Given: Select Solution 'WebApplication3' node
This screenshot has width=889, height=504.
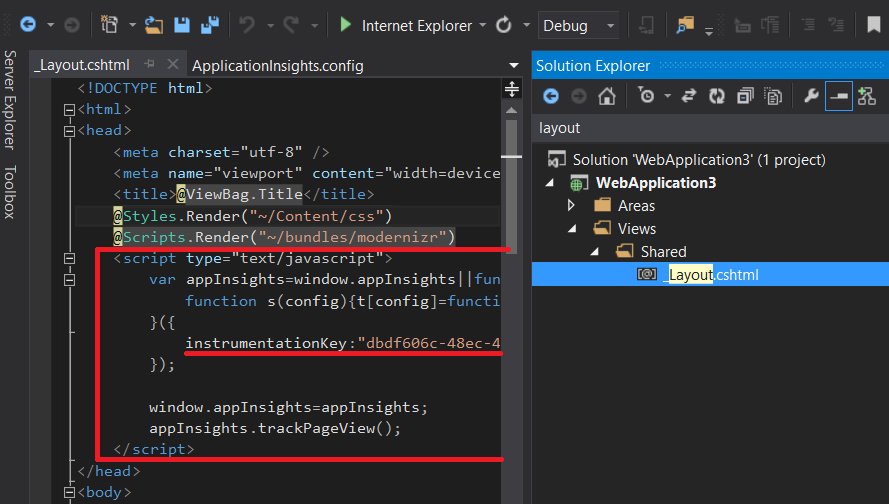Looking at the screenshot, I should coord(698,160).
